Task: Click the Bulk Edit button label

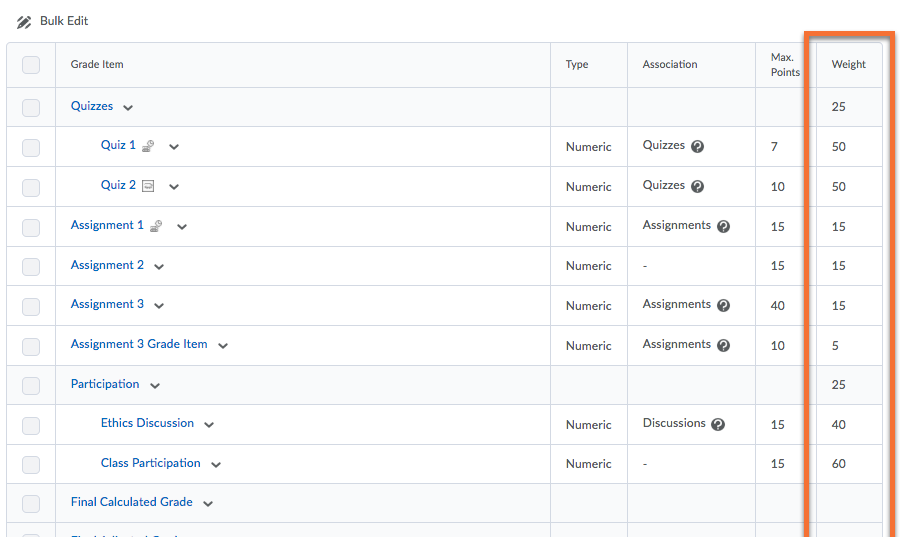Action: coord(64,21)
